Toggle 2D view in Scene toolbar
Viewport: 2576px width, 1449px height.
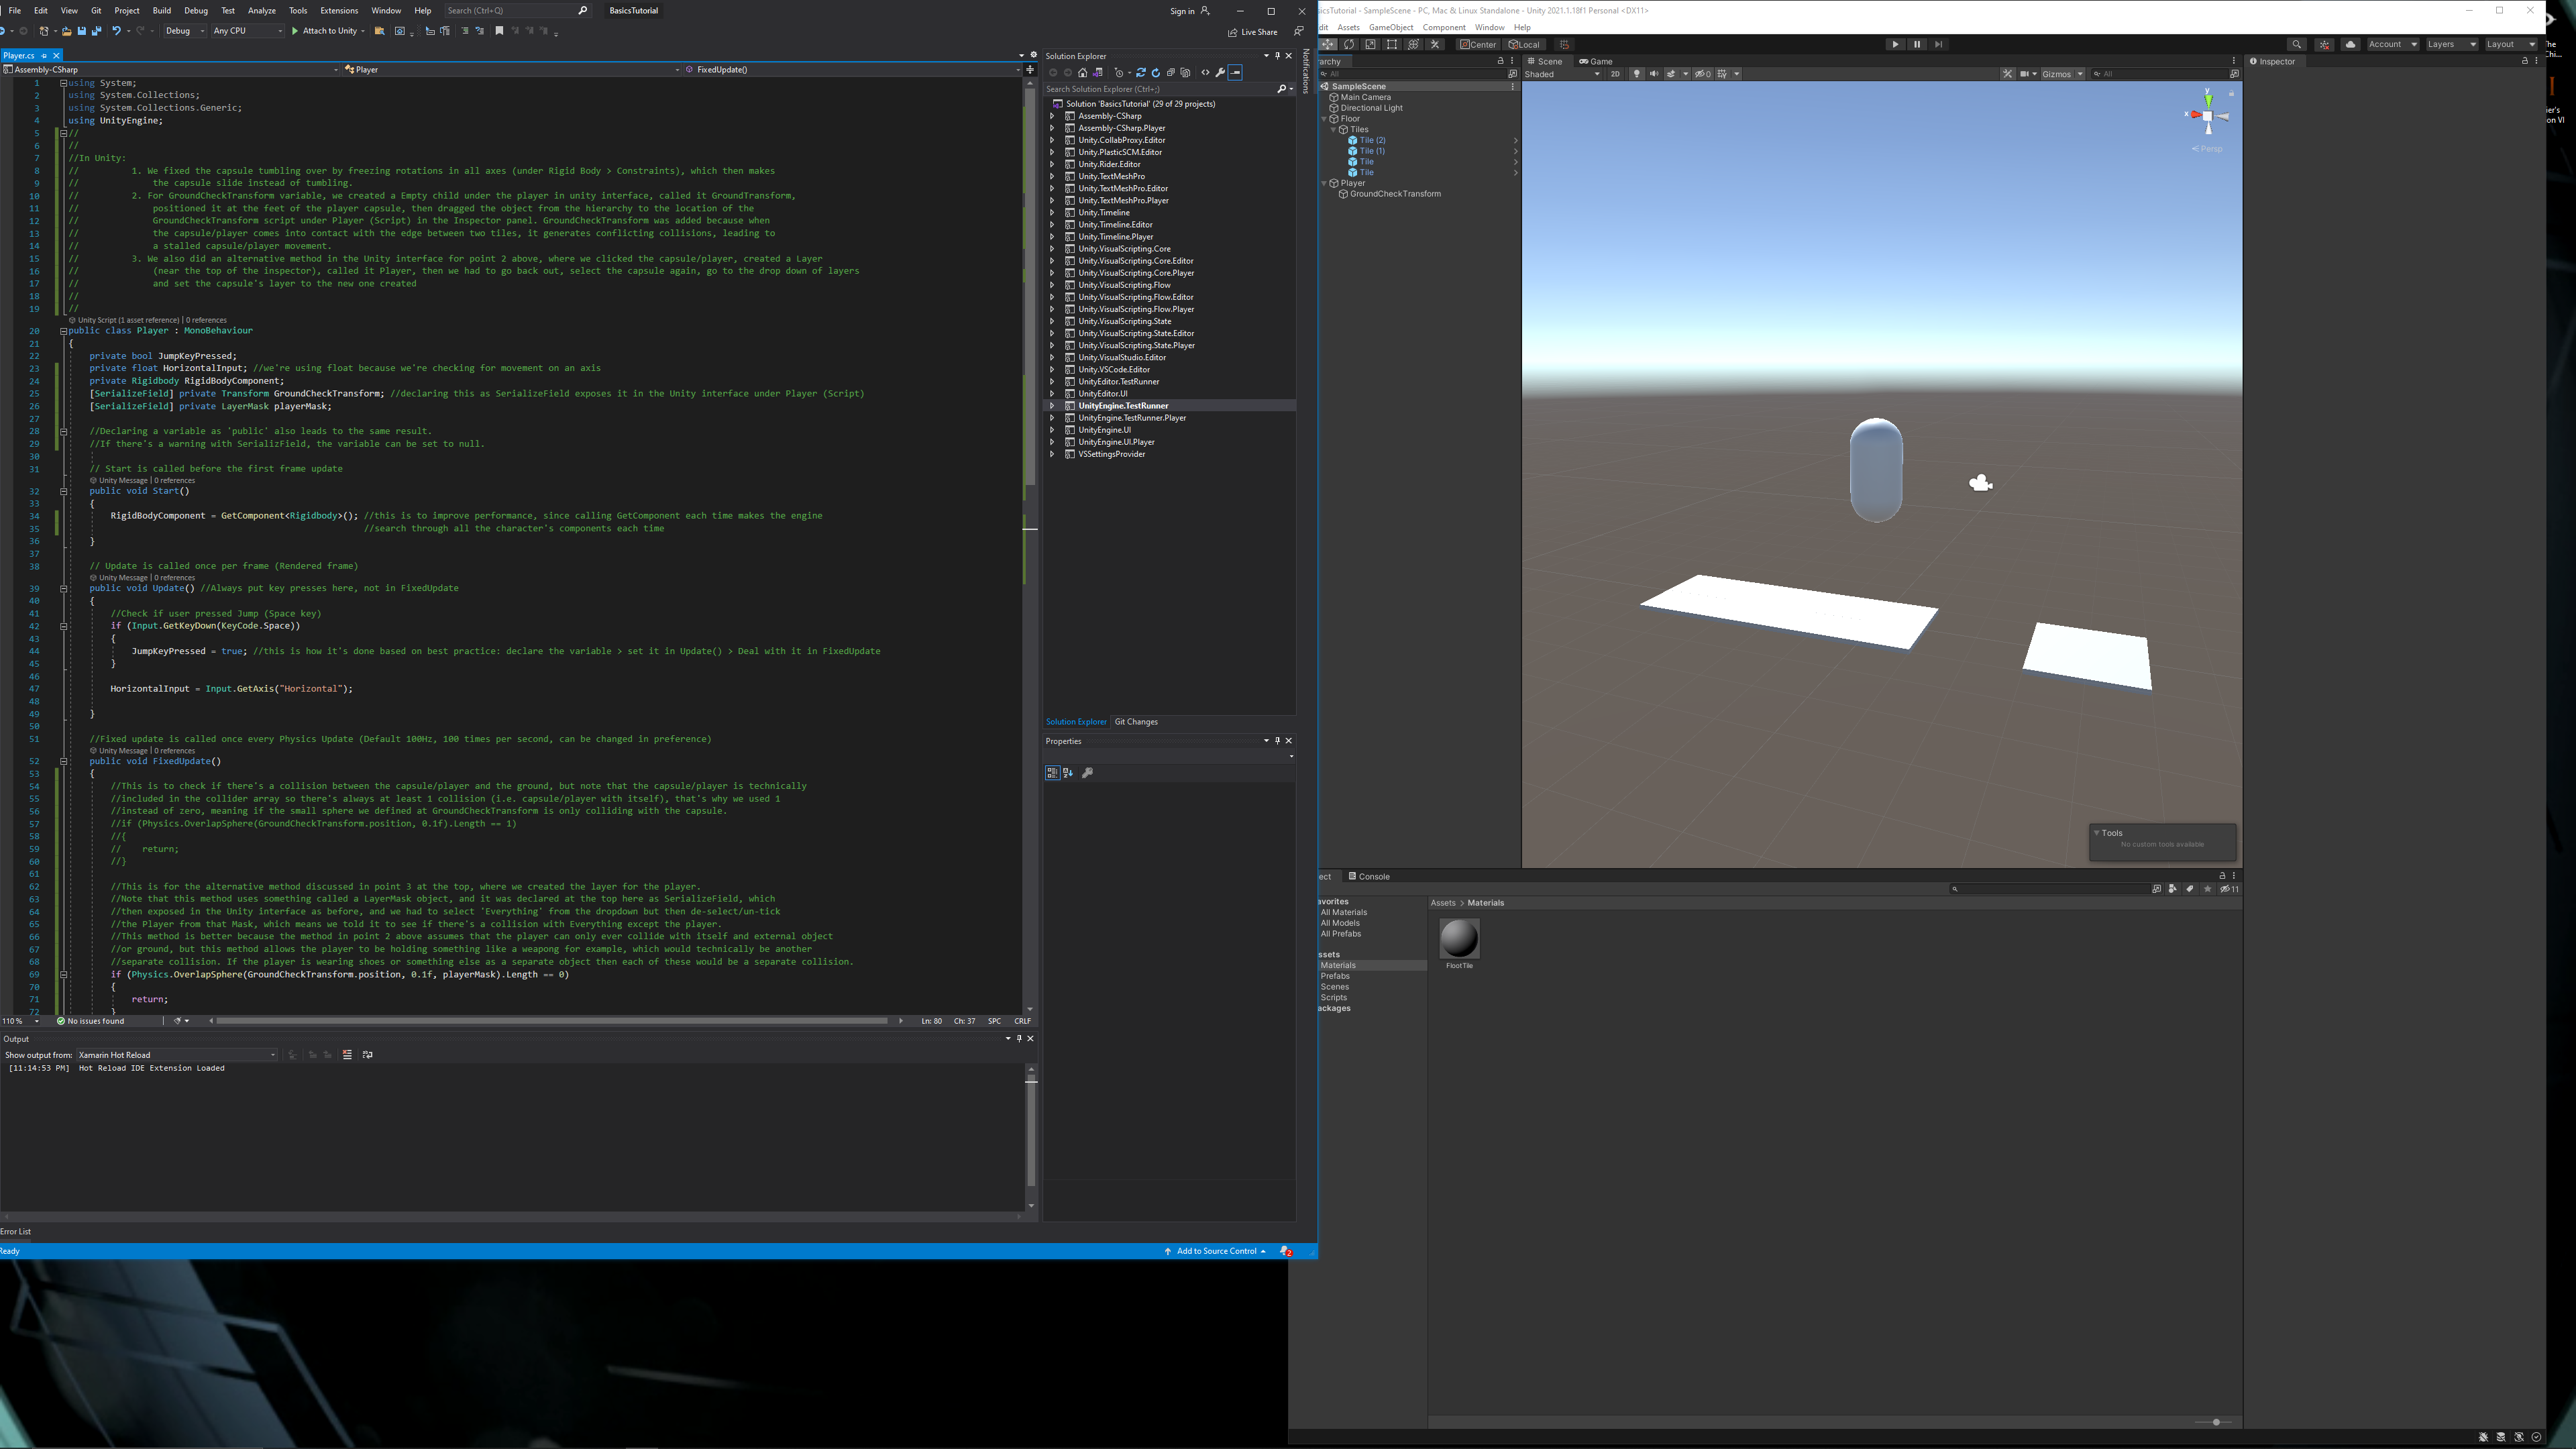coord(1615,74)
